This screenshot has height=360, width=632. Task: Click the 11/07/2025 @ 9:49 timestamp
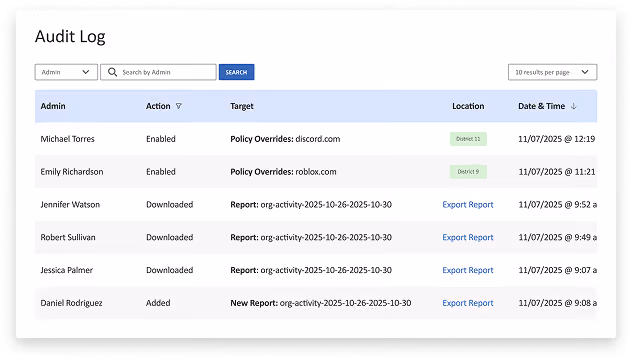[557, 237]
